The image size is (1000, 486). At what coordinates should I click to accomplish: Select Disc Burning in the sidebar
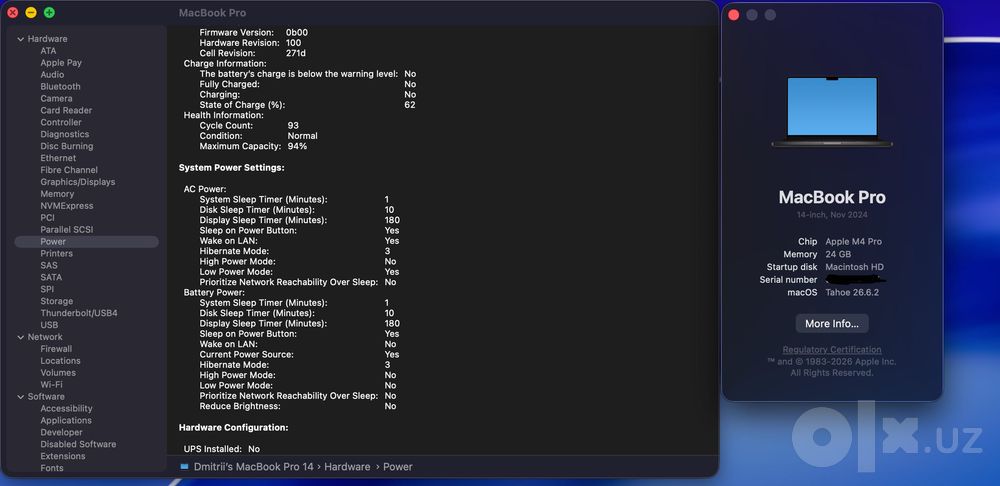coord(67,146)
